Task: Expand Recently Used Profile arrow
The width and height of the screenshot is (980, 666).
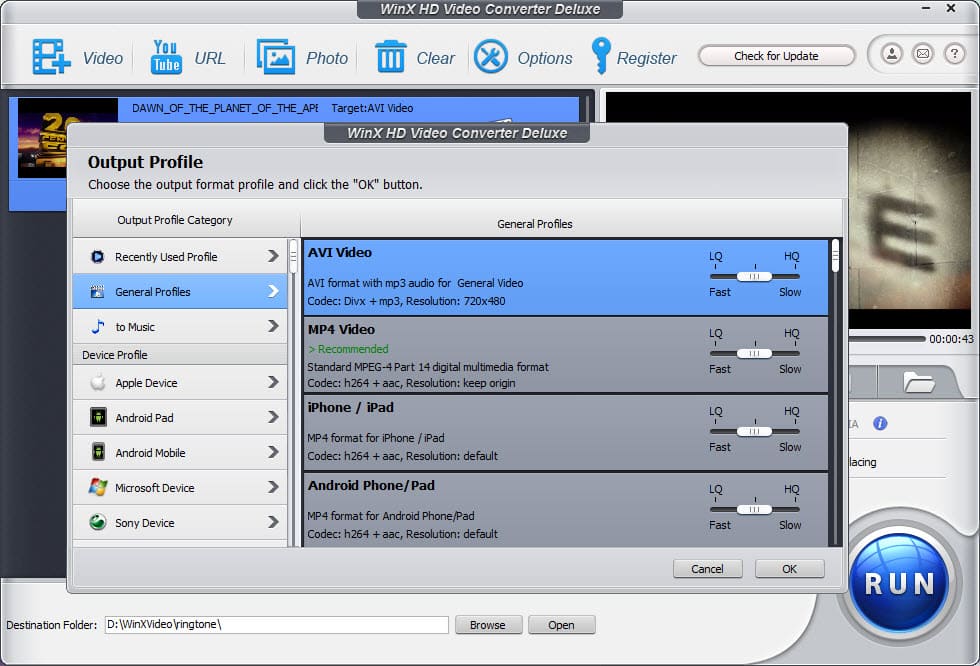Action: (x=273, y=256)
